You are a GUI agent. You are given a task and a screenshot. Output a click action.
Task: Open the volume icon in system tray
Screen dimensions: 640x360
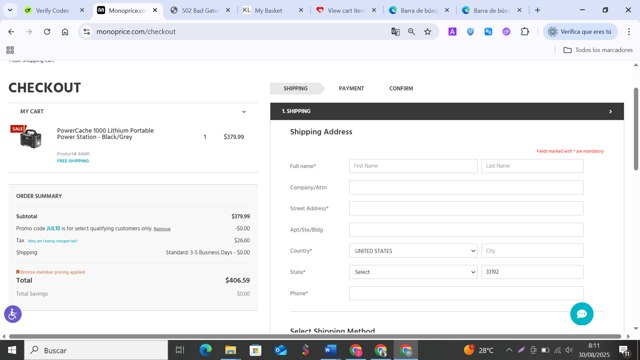[x=569, y=350]
